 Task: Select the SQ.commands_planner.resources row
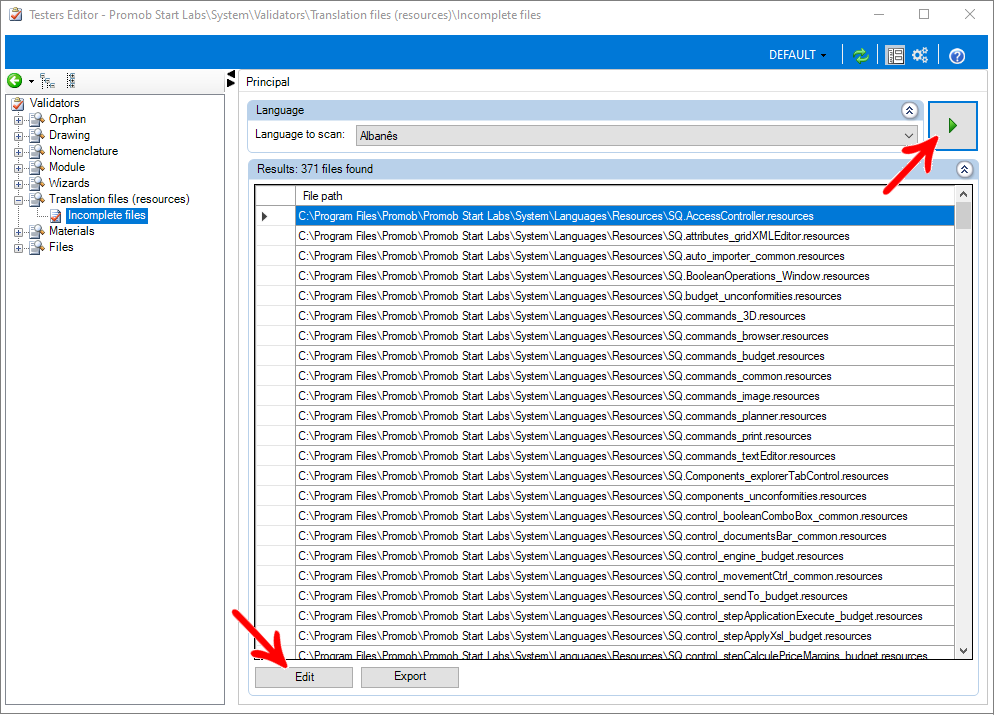coord(624,416)
